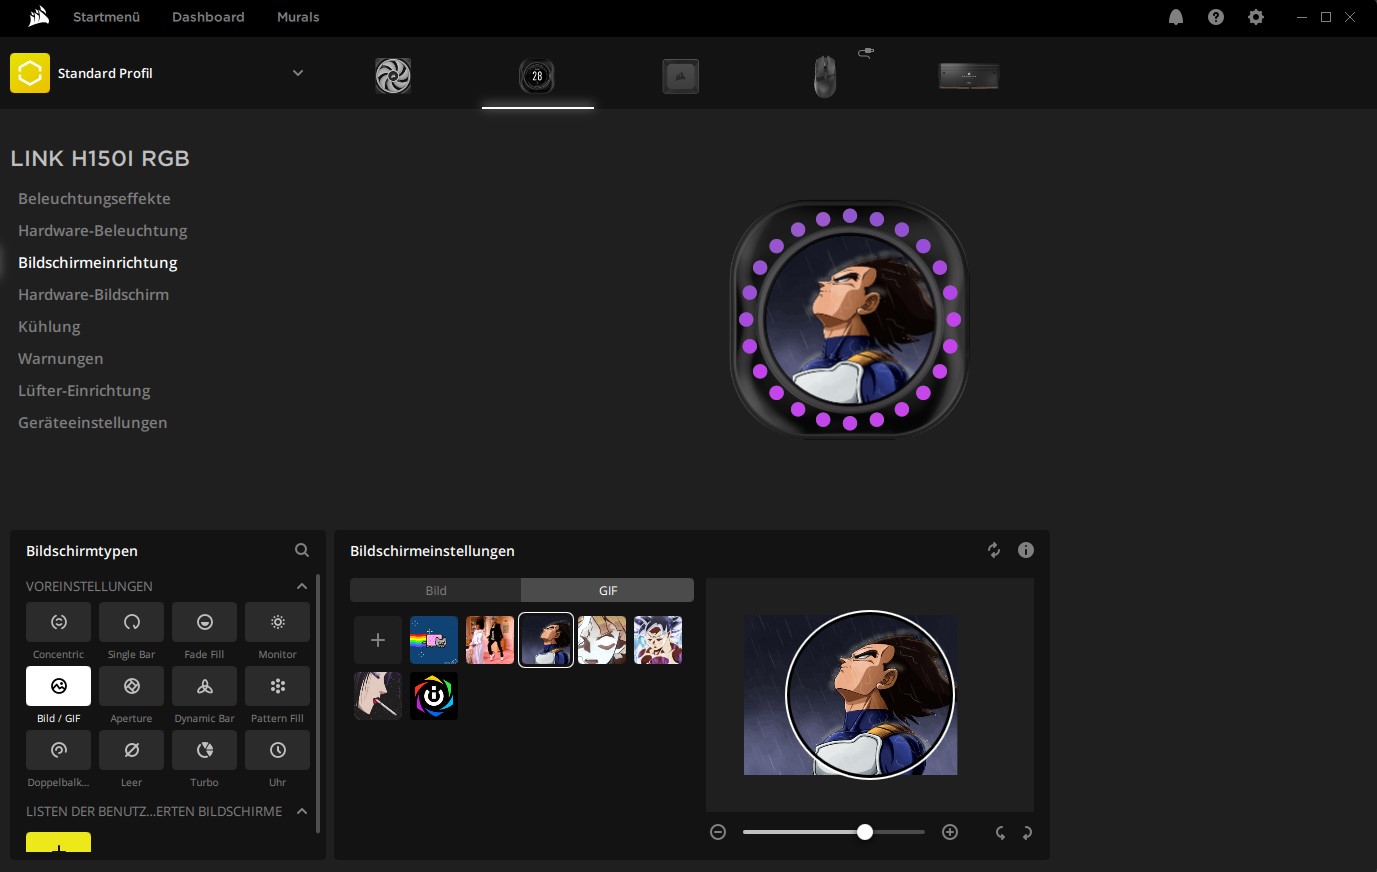
Task: Open Beleuchtungseffekte page
Action: [94, 199]
